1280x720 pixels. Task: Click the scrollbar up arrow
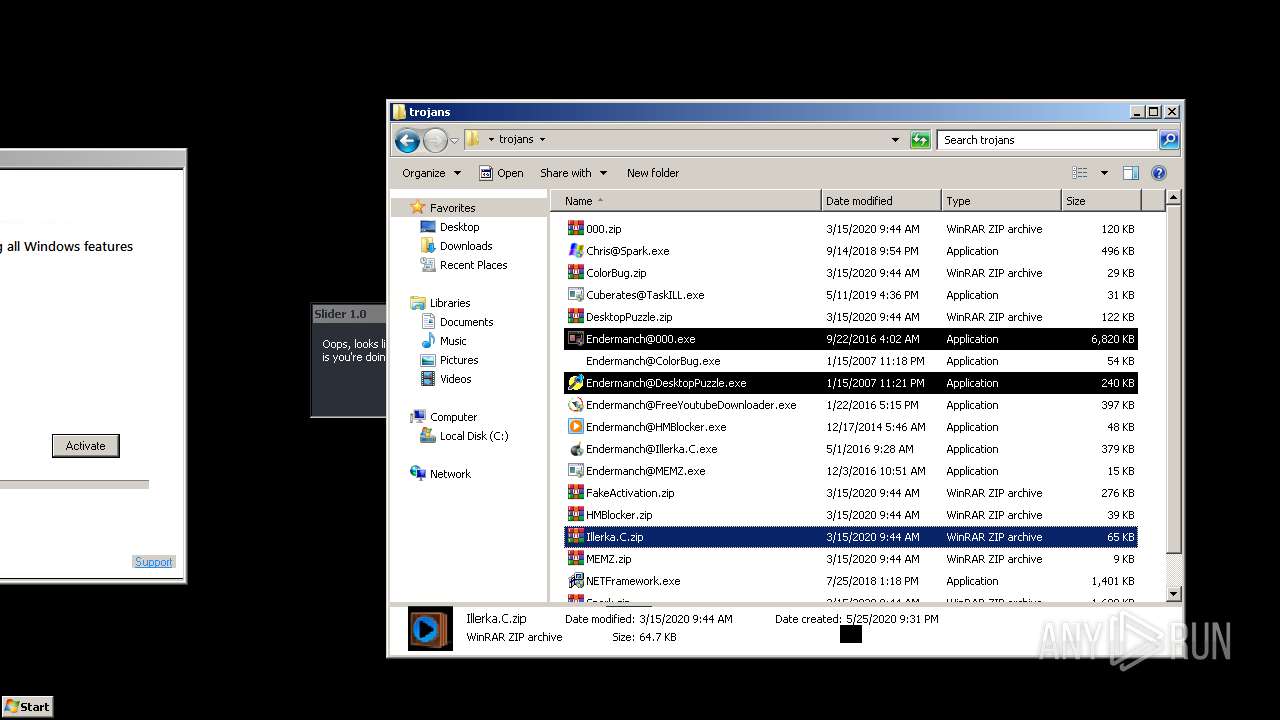pos(1174,198)
